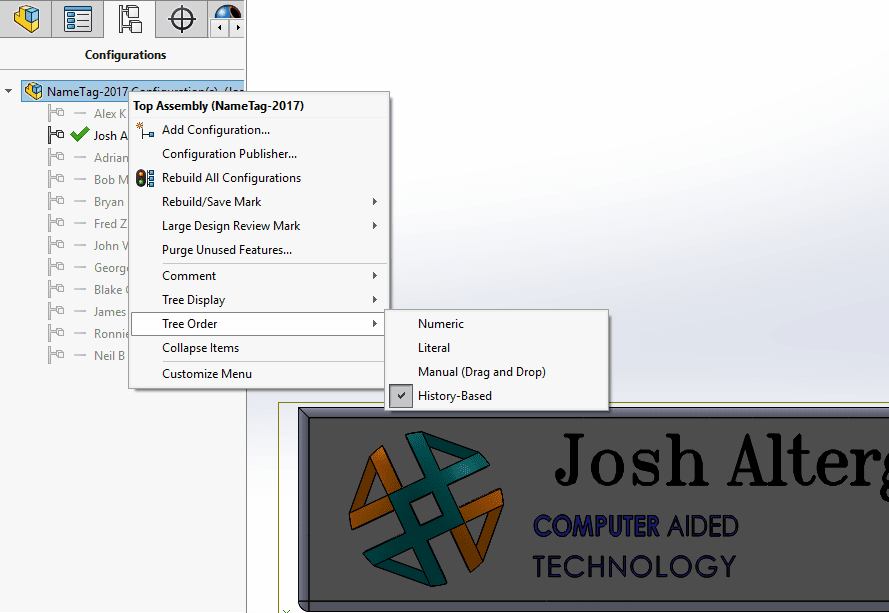This screenshot has width=889, height=613.
Task: Click the active Josh A configuration
Action: [111, 136]
